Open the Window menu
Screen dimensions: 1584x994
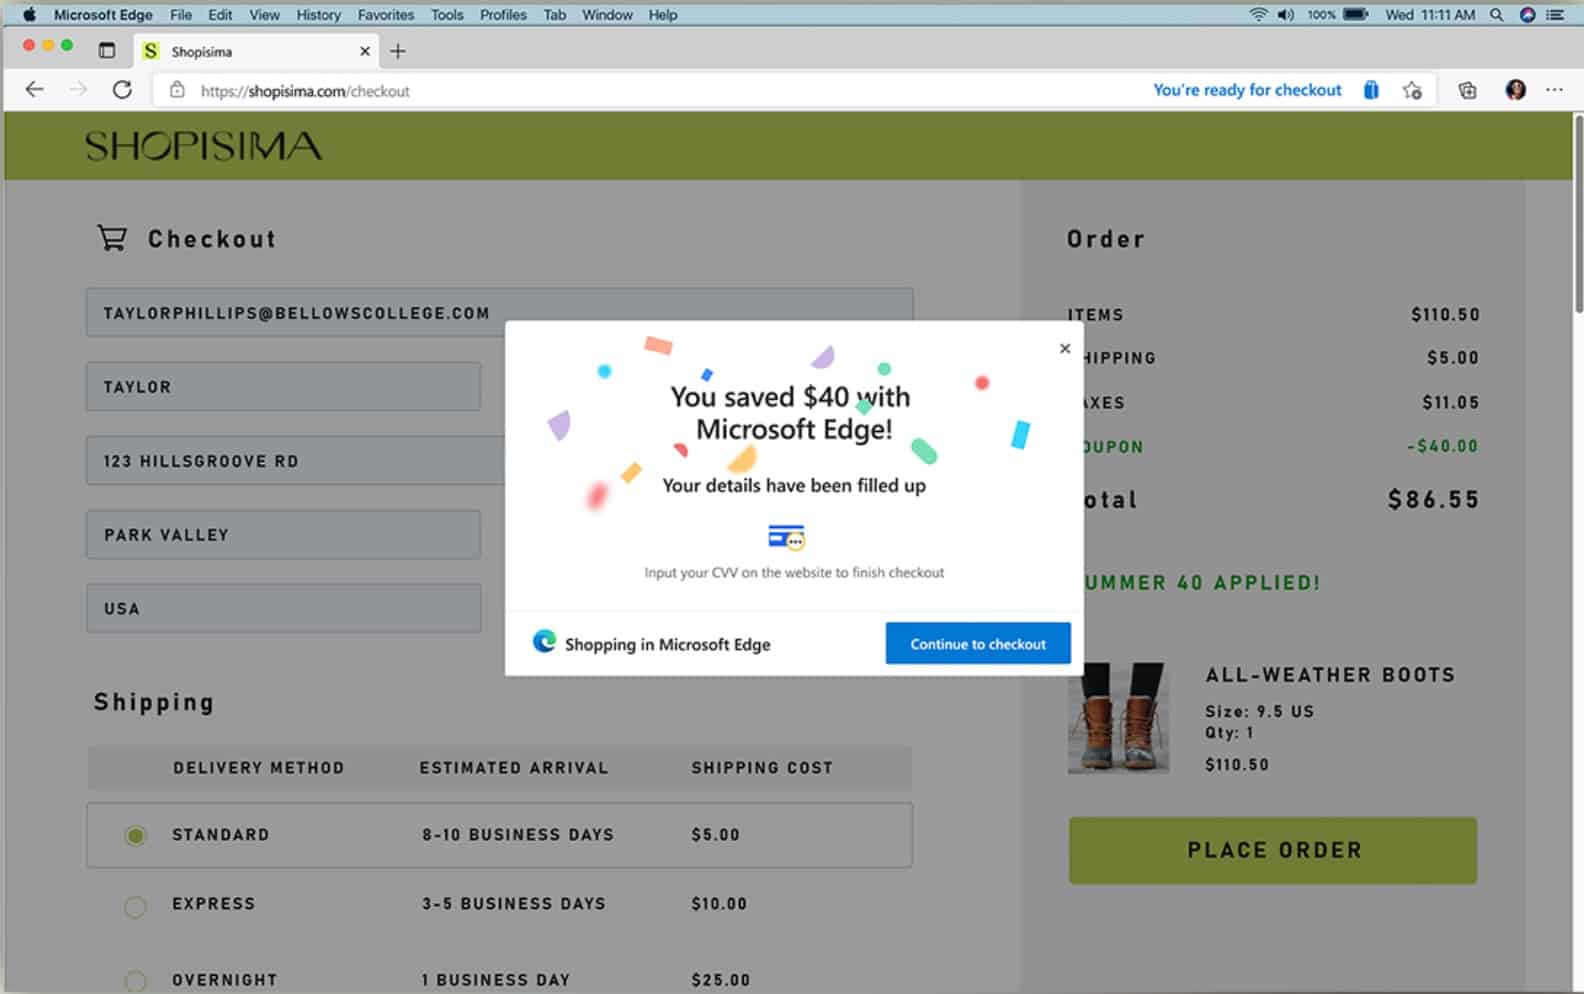pos(607,15)
